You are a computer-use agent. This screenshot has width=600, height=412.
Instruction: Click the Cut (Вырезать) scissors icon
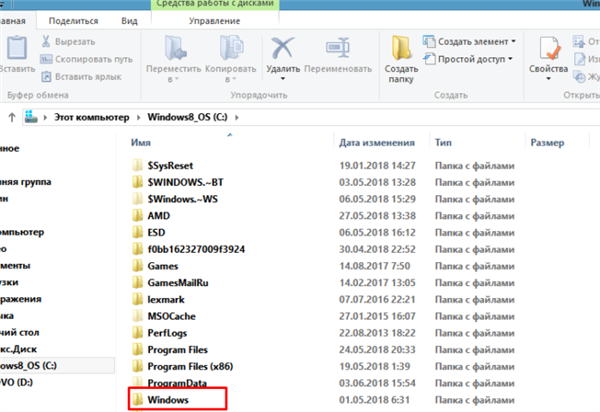point(46,41)
